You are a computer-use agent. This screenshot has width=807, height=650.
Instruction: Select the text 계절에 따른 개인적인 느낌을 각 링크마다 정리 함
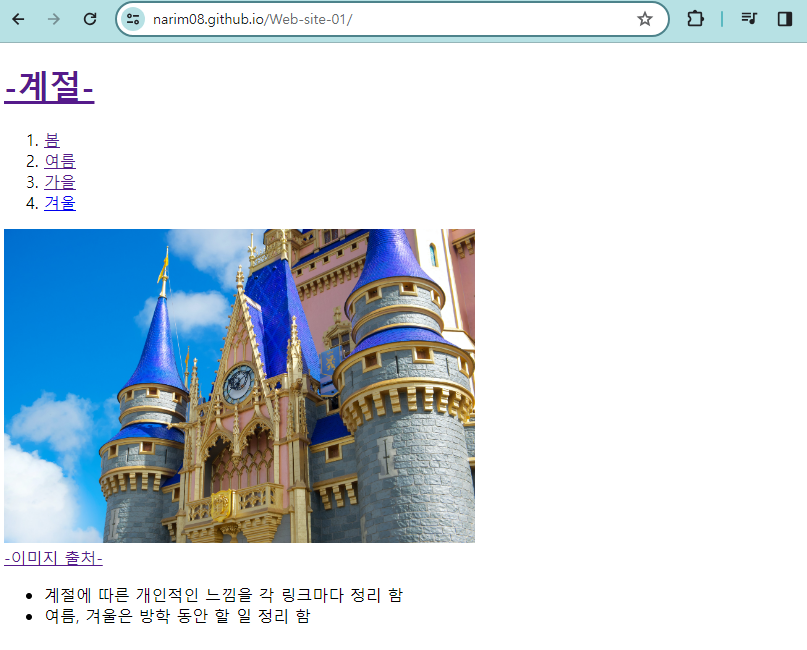pyautogui.click(x=223, y=595)
